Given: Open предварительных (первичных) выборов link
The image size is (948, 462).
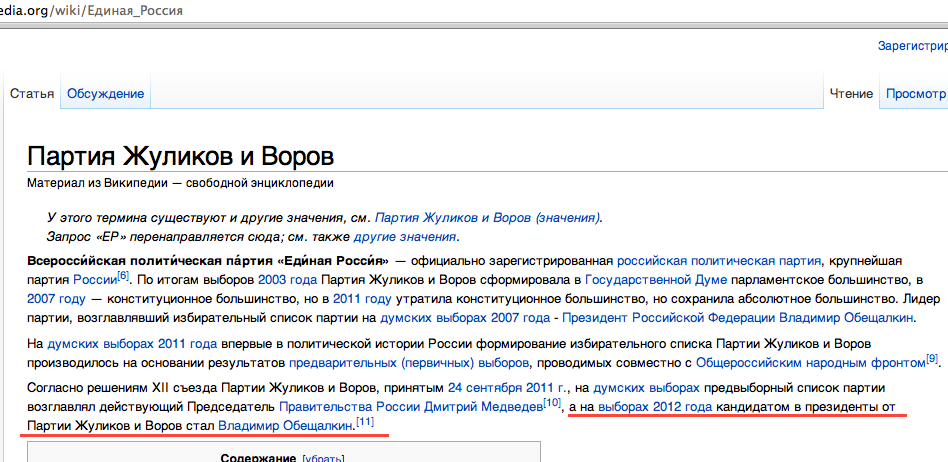Looking at the screenshot, I should pos(410,363).
